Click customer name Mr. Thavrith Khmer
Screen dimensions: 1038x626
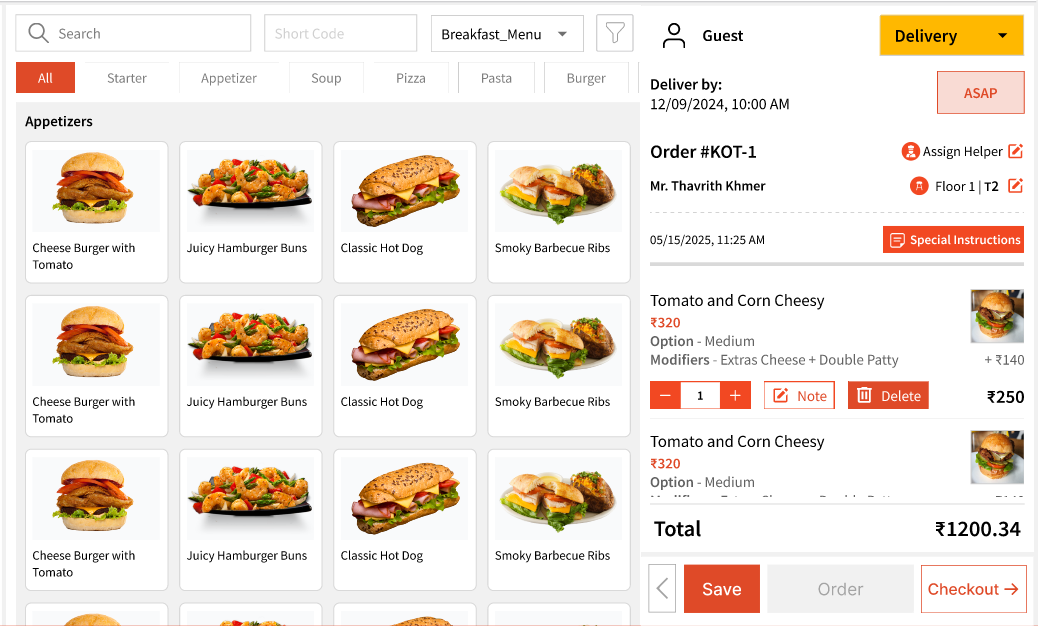[708, 186]
